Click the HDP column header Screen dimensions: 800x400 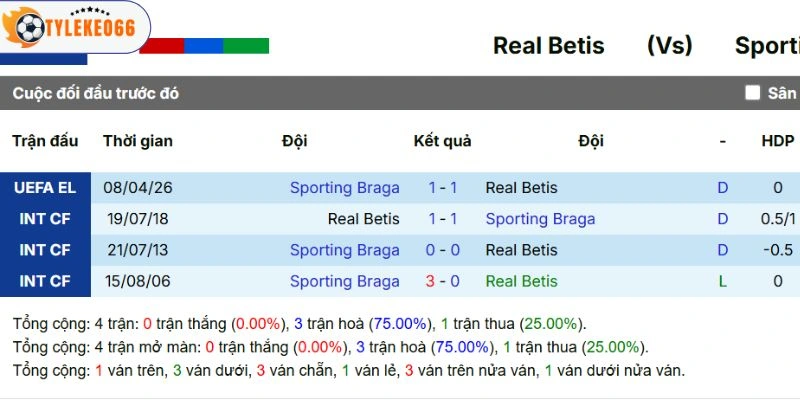pyautogui.click(x=777, y=141)
